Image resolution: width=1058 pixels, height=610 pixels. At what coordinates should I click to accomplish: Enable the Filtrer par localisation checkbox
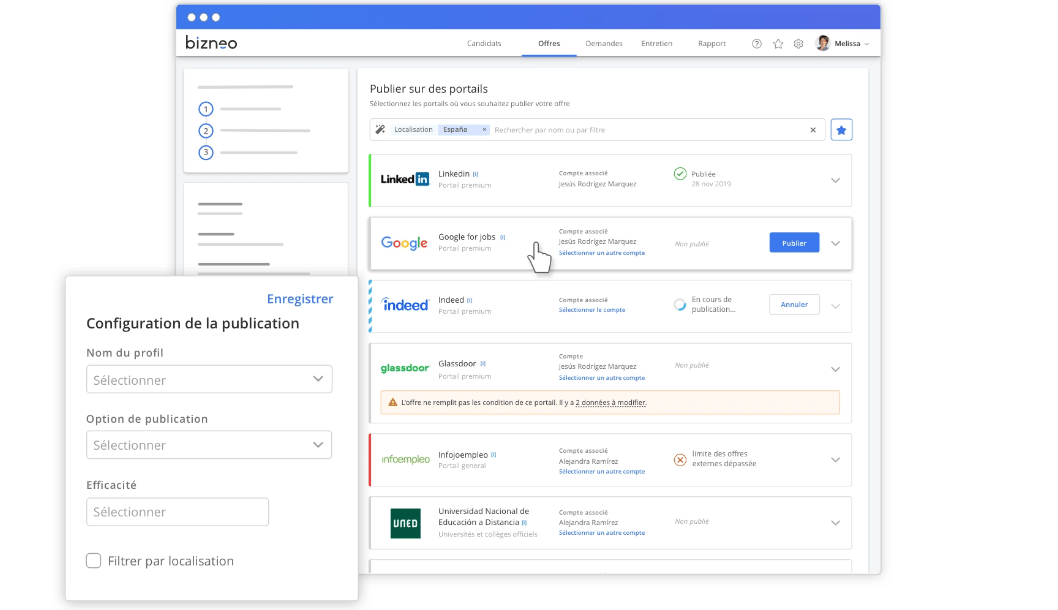(93, 561)
